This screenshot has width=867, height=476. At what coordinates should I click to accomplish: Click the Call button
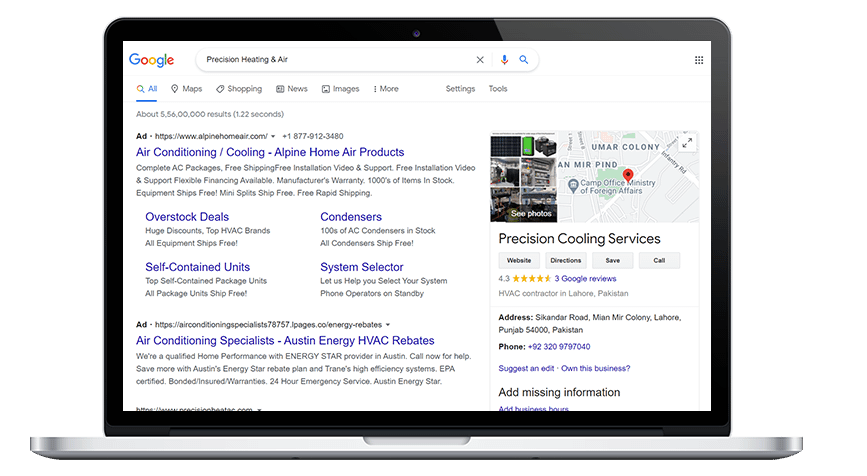pos(659,260)
